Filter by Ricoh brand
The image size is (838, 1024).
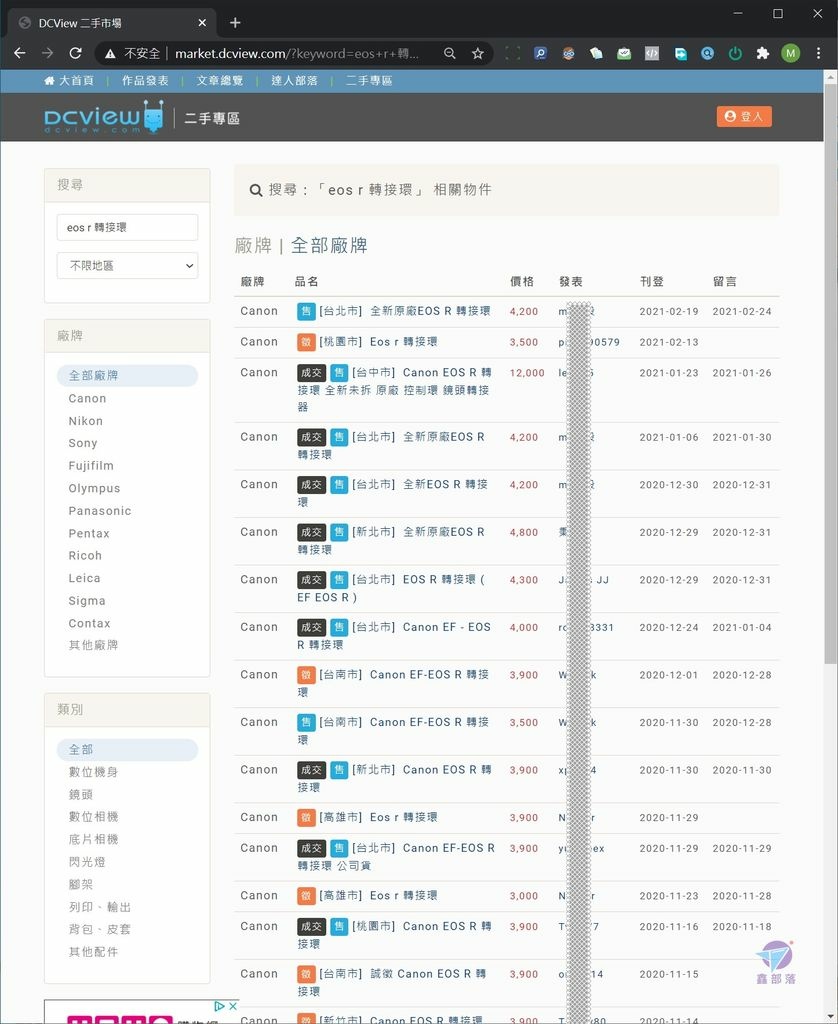(85, 556)
